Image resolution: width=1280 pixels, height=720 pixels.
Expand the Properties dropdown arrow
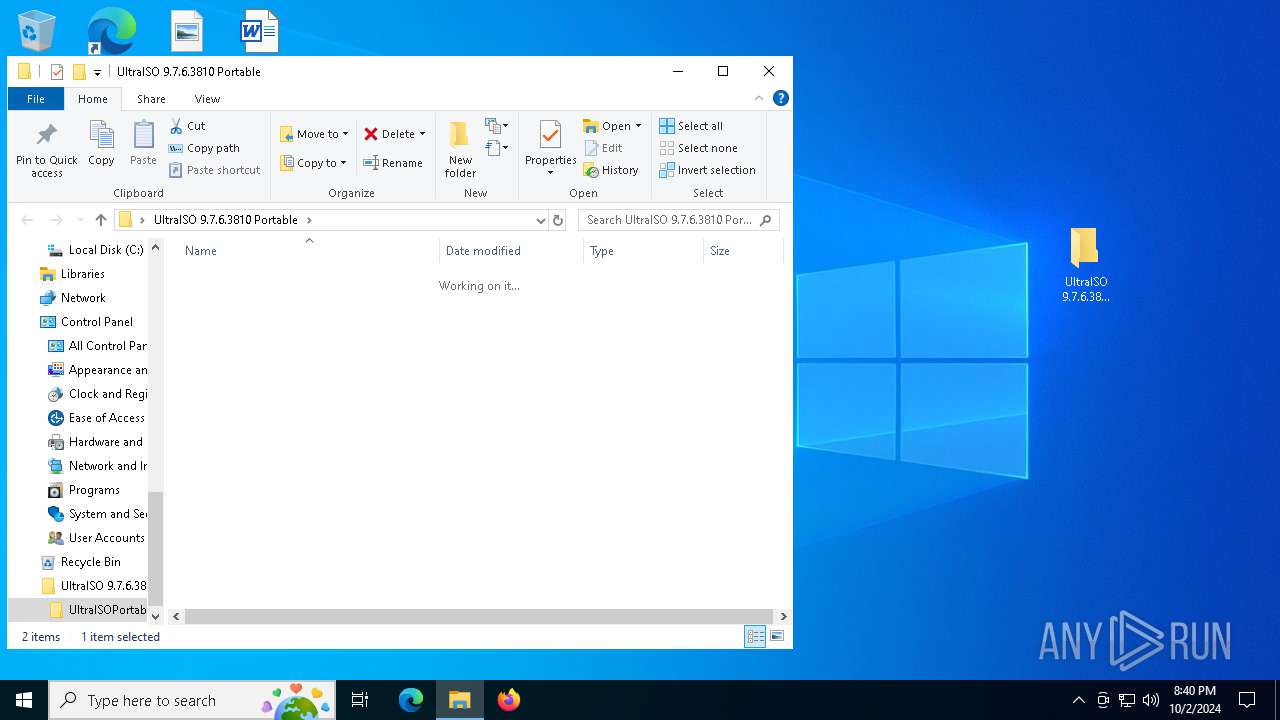pyautogui.click(x=550, y=173)
